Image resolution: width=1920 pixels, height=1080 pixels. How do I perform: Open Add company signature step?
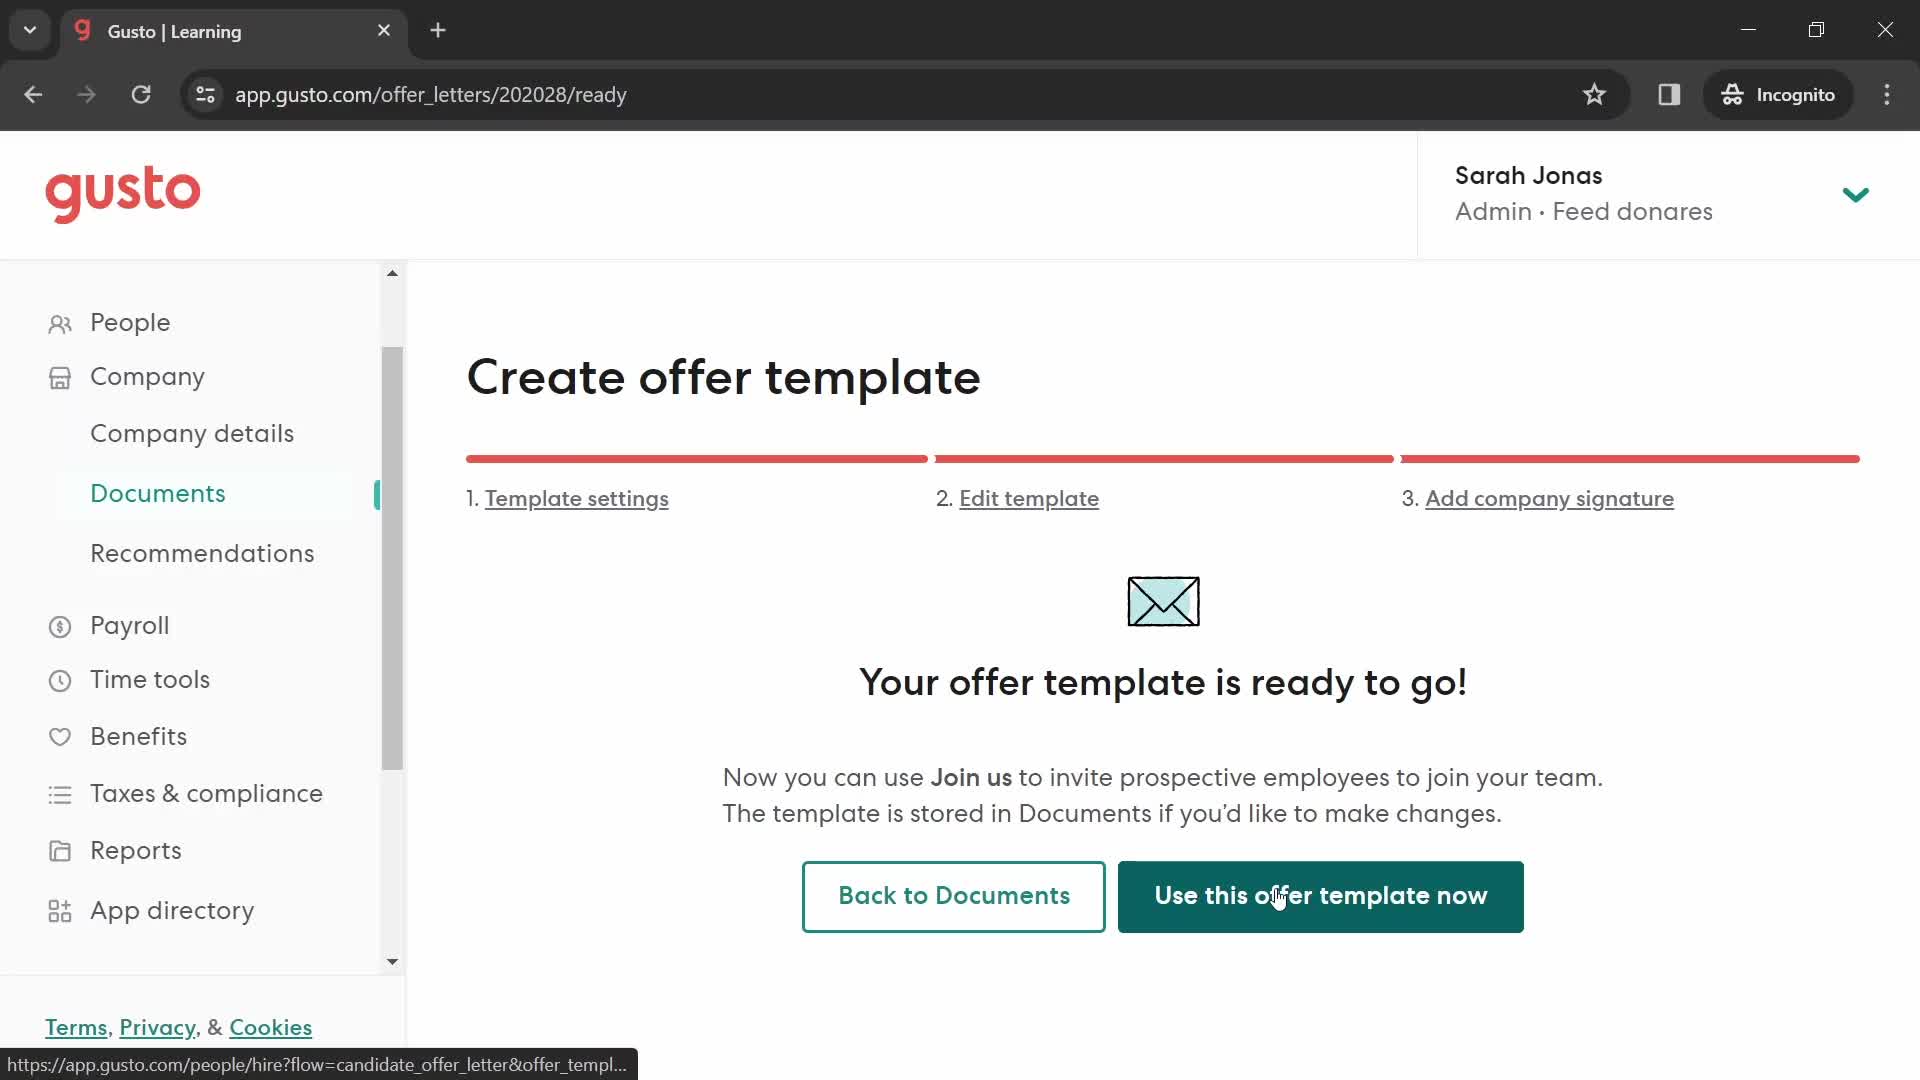click(1551, 498)
